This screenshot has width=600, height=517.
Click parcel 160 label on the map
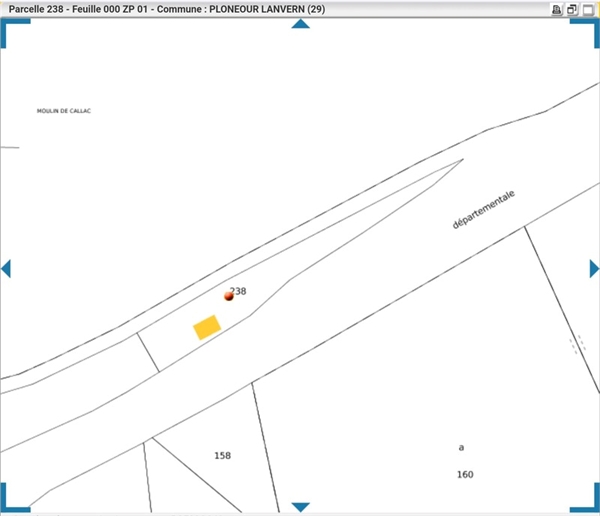(465, 475)
